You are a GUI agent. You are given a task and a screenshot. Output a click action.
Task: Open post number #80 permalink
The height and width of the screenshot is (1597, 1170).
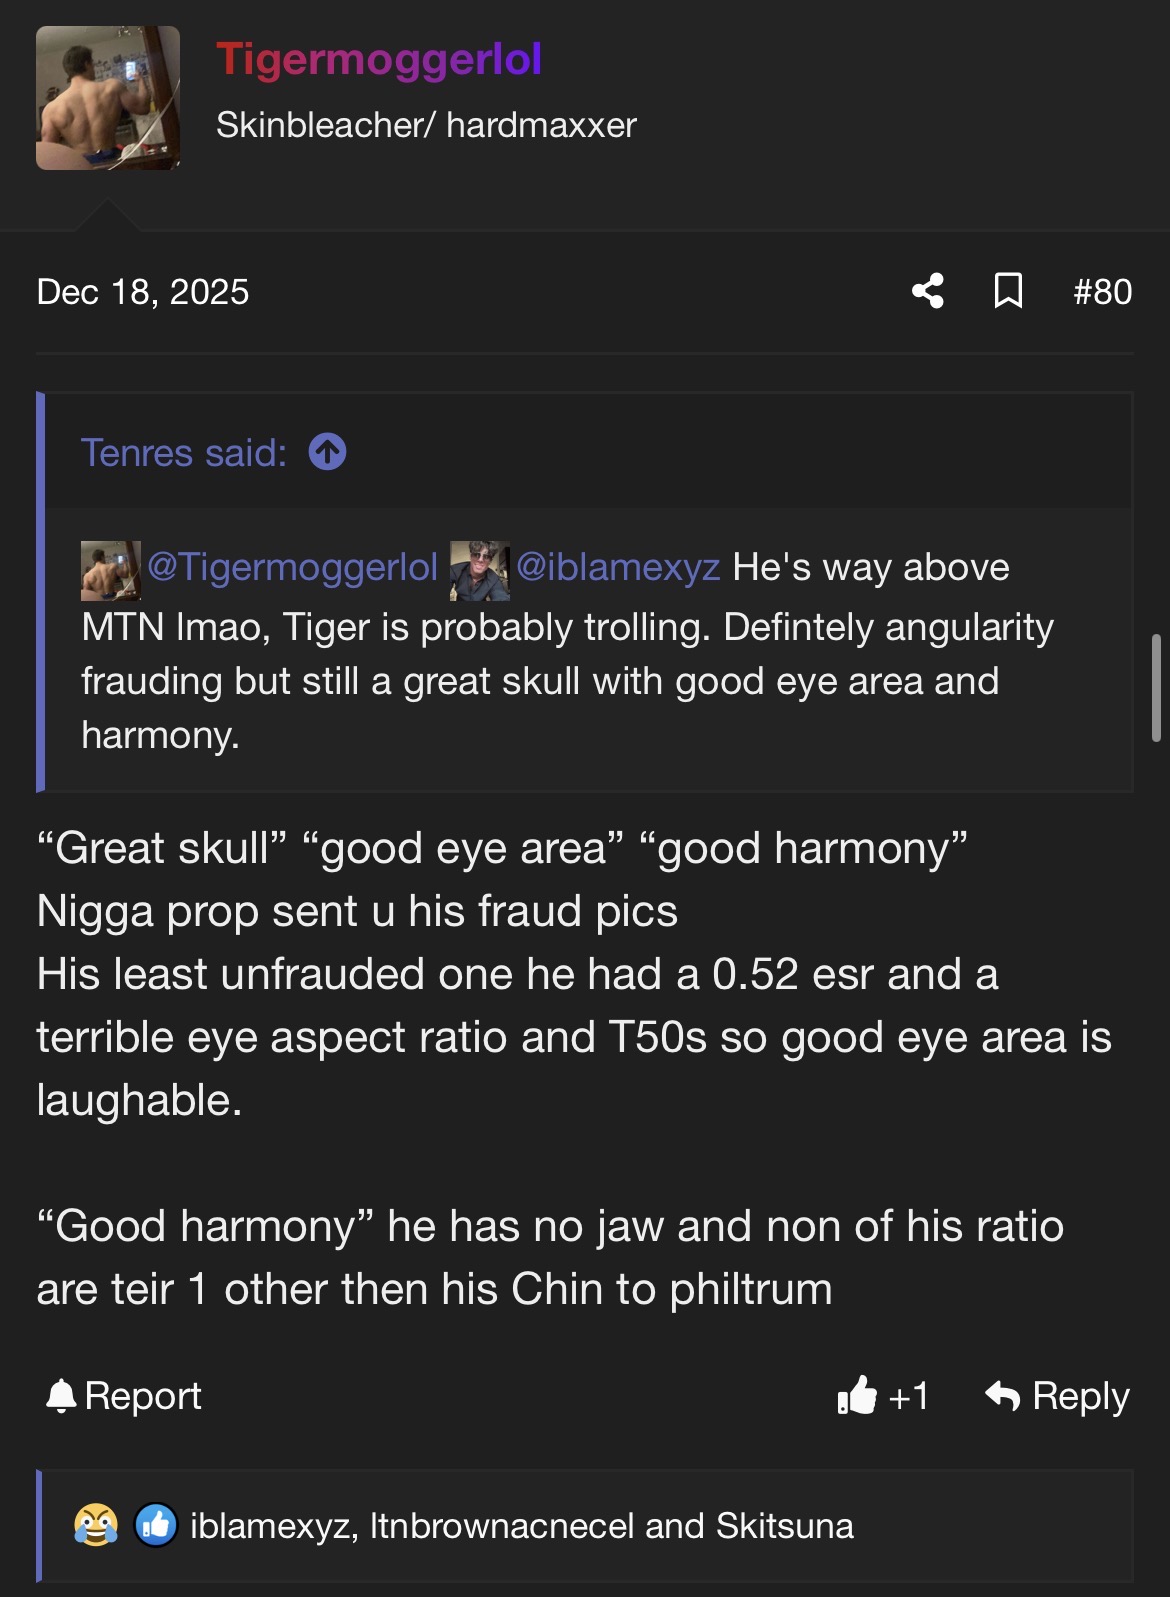[x=1102, y=292]
